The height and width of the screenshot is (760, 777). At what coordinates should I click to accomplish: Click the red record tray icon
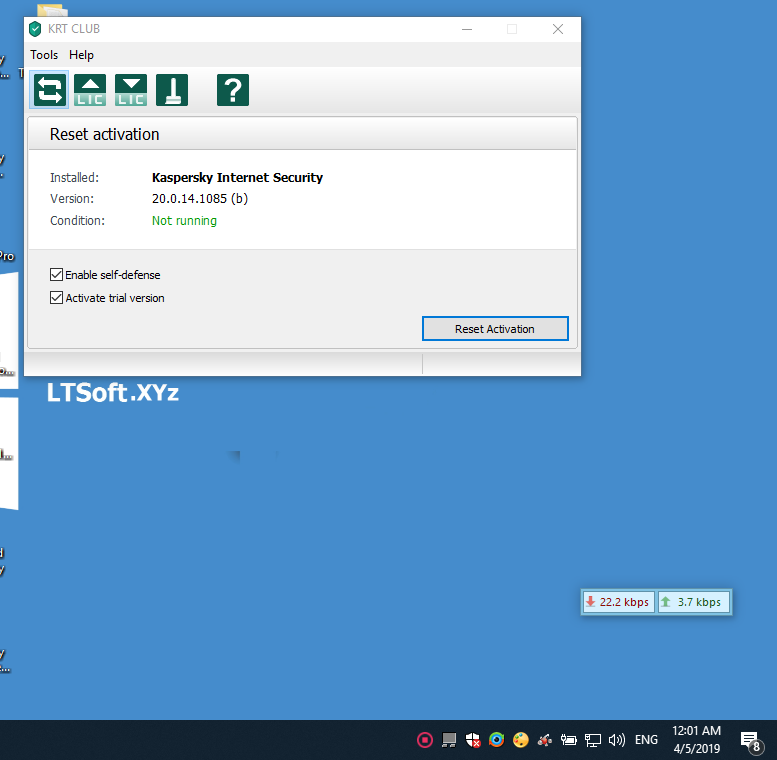[x=425, y=740]
